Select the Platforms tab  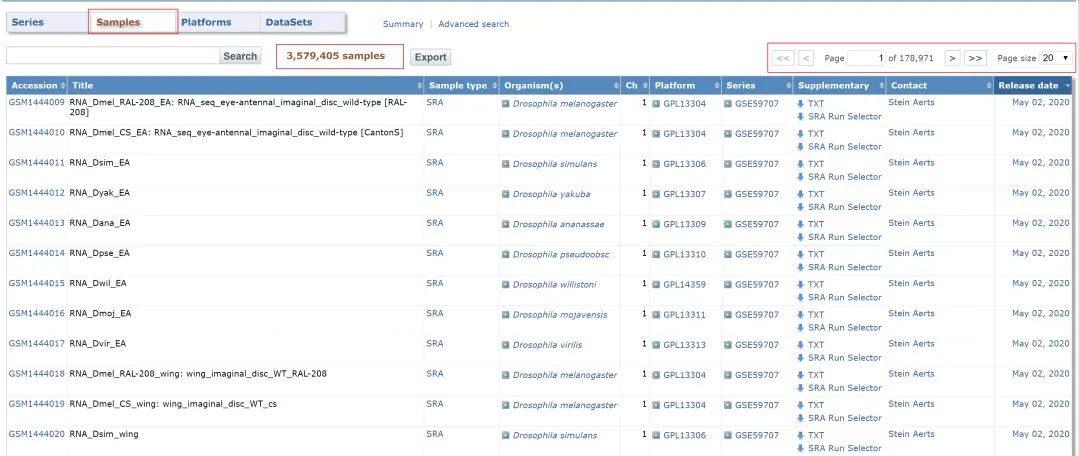pyautogui.click(x=206, y=22)
